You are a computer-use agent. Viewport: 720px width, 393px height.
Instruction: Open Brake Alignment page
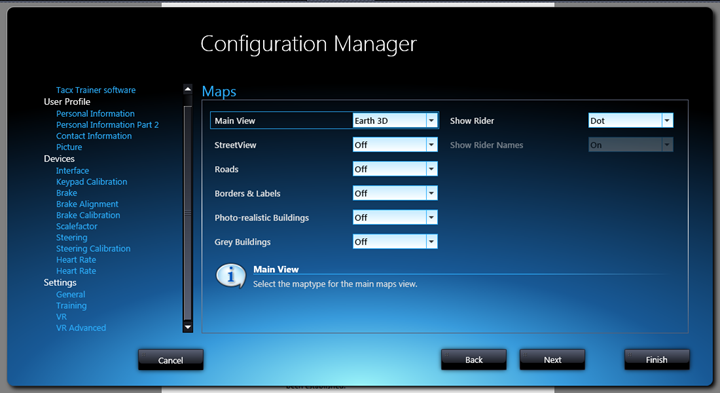point(87,204)
